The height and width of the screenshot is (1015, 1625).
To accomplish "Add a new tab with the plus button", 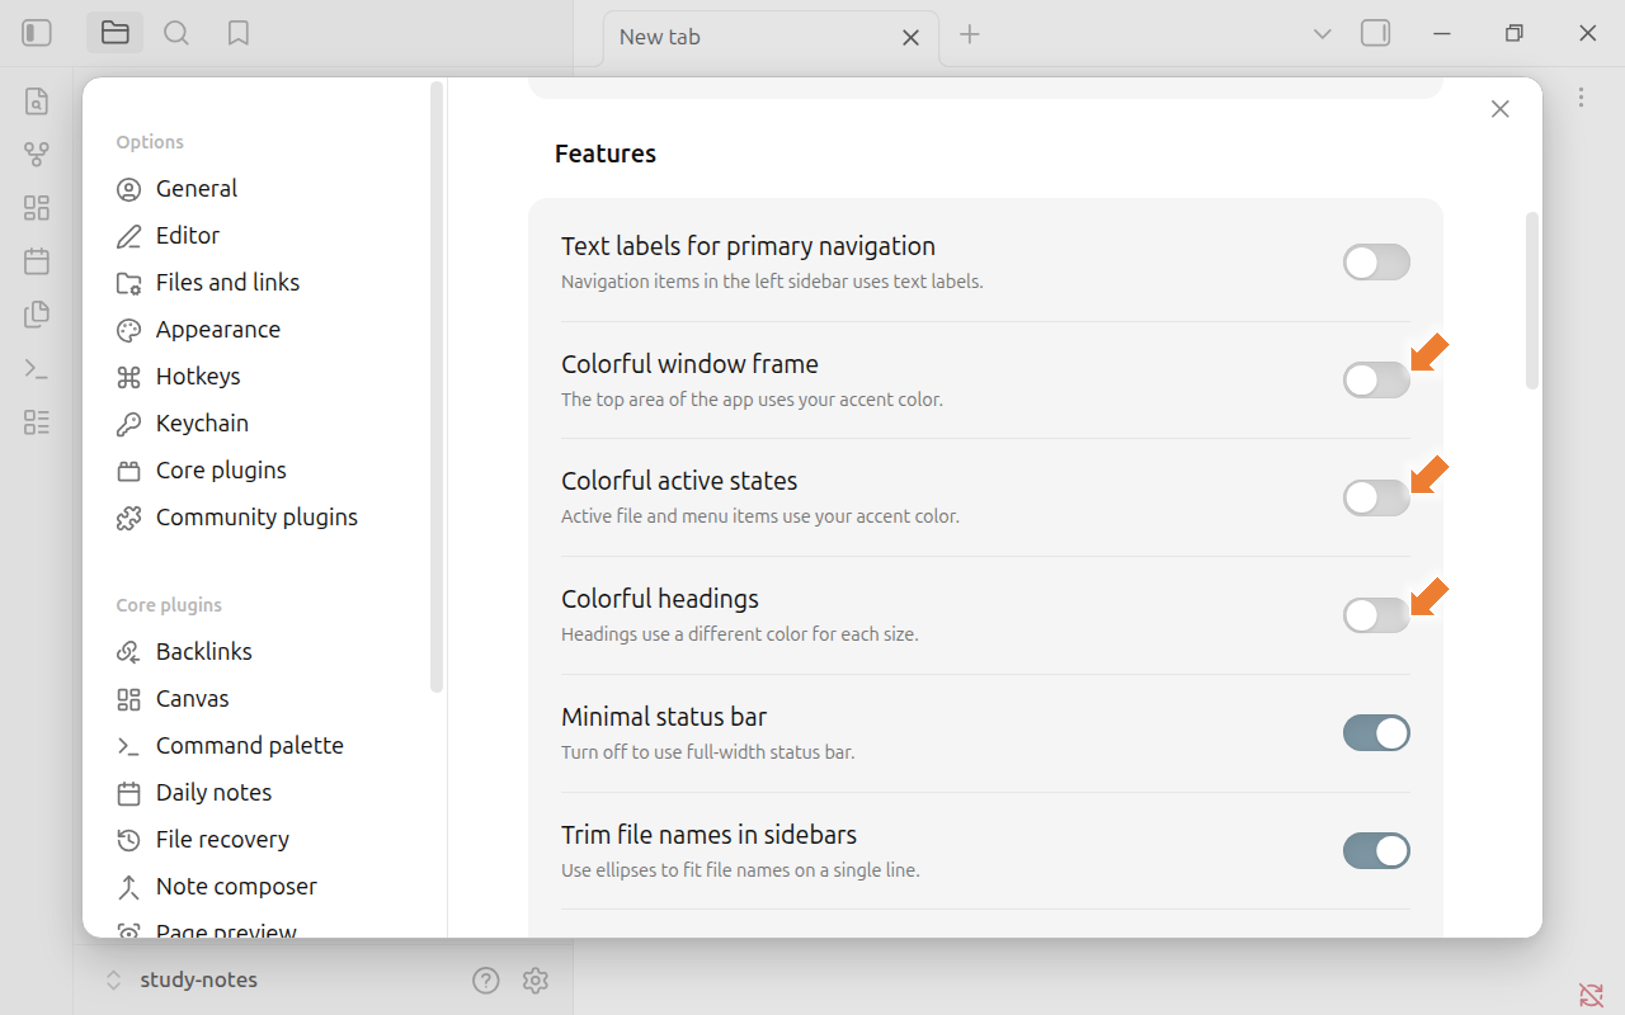I will [969, 35].
